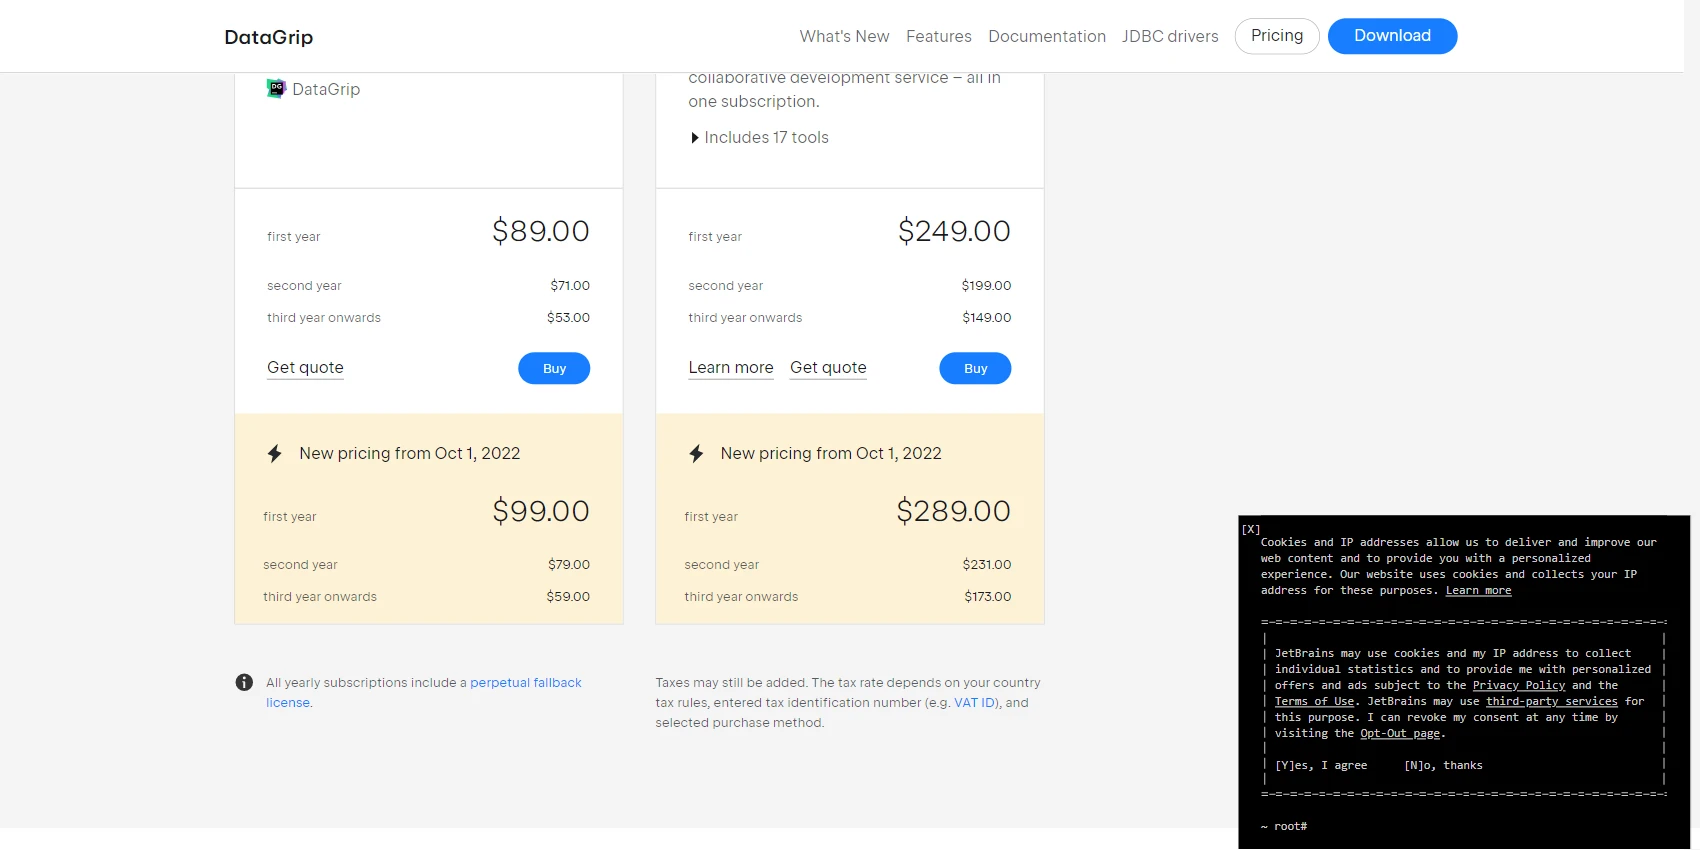
Task: Click the $231.00 second year price
Action: (987, 565)
